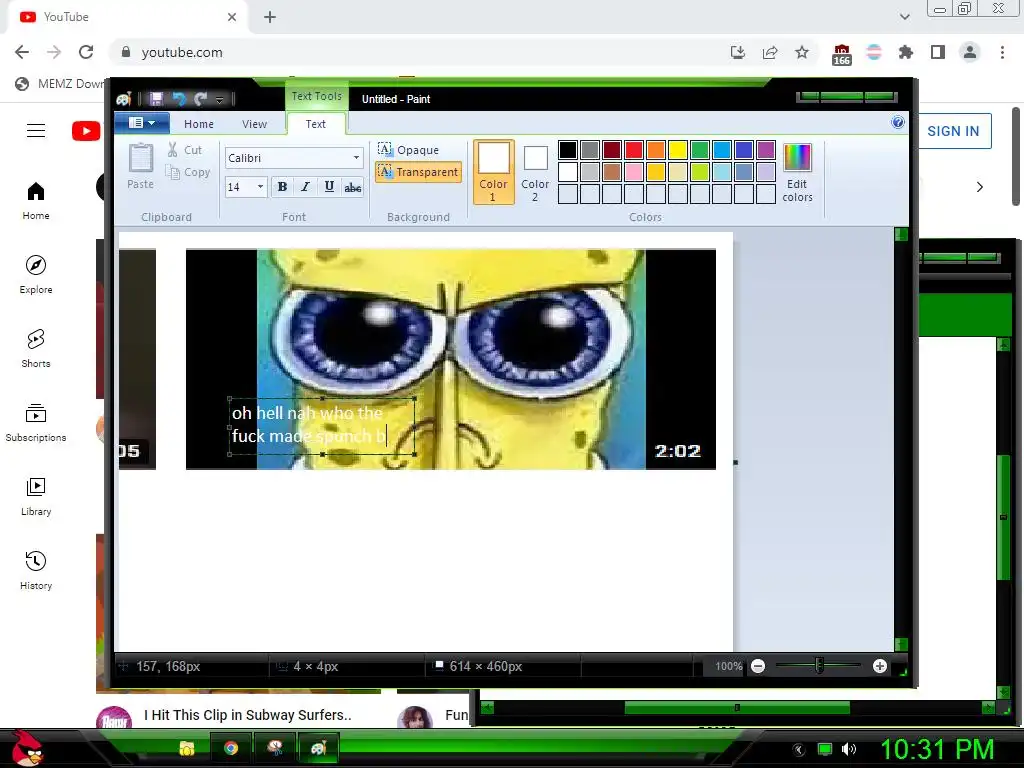Select Transparent background option
The image size is (1024, 768).
click(419, 172)
